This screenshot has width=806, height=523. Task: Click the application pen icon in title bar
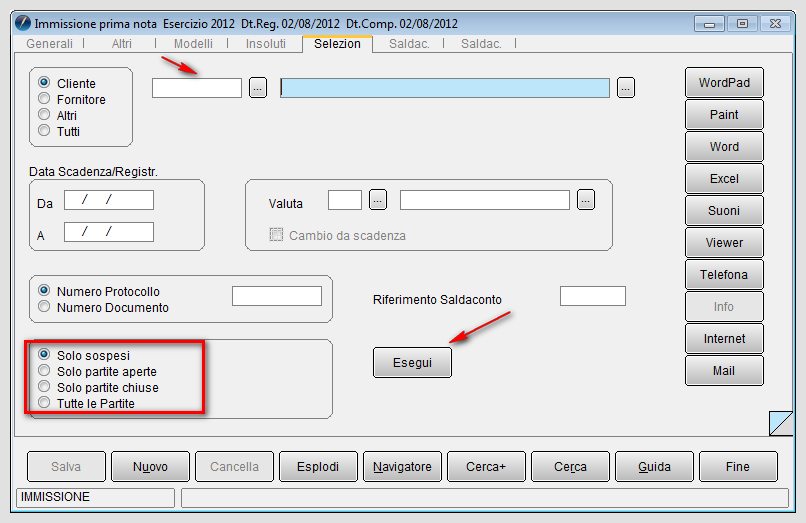pos(23,23)
